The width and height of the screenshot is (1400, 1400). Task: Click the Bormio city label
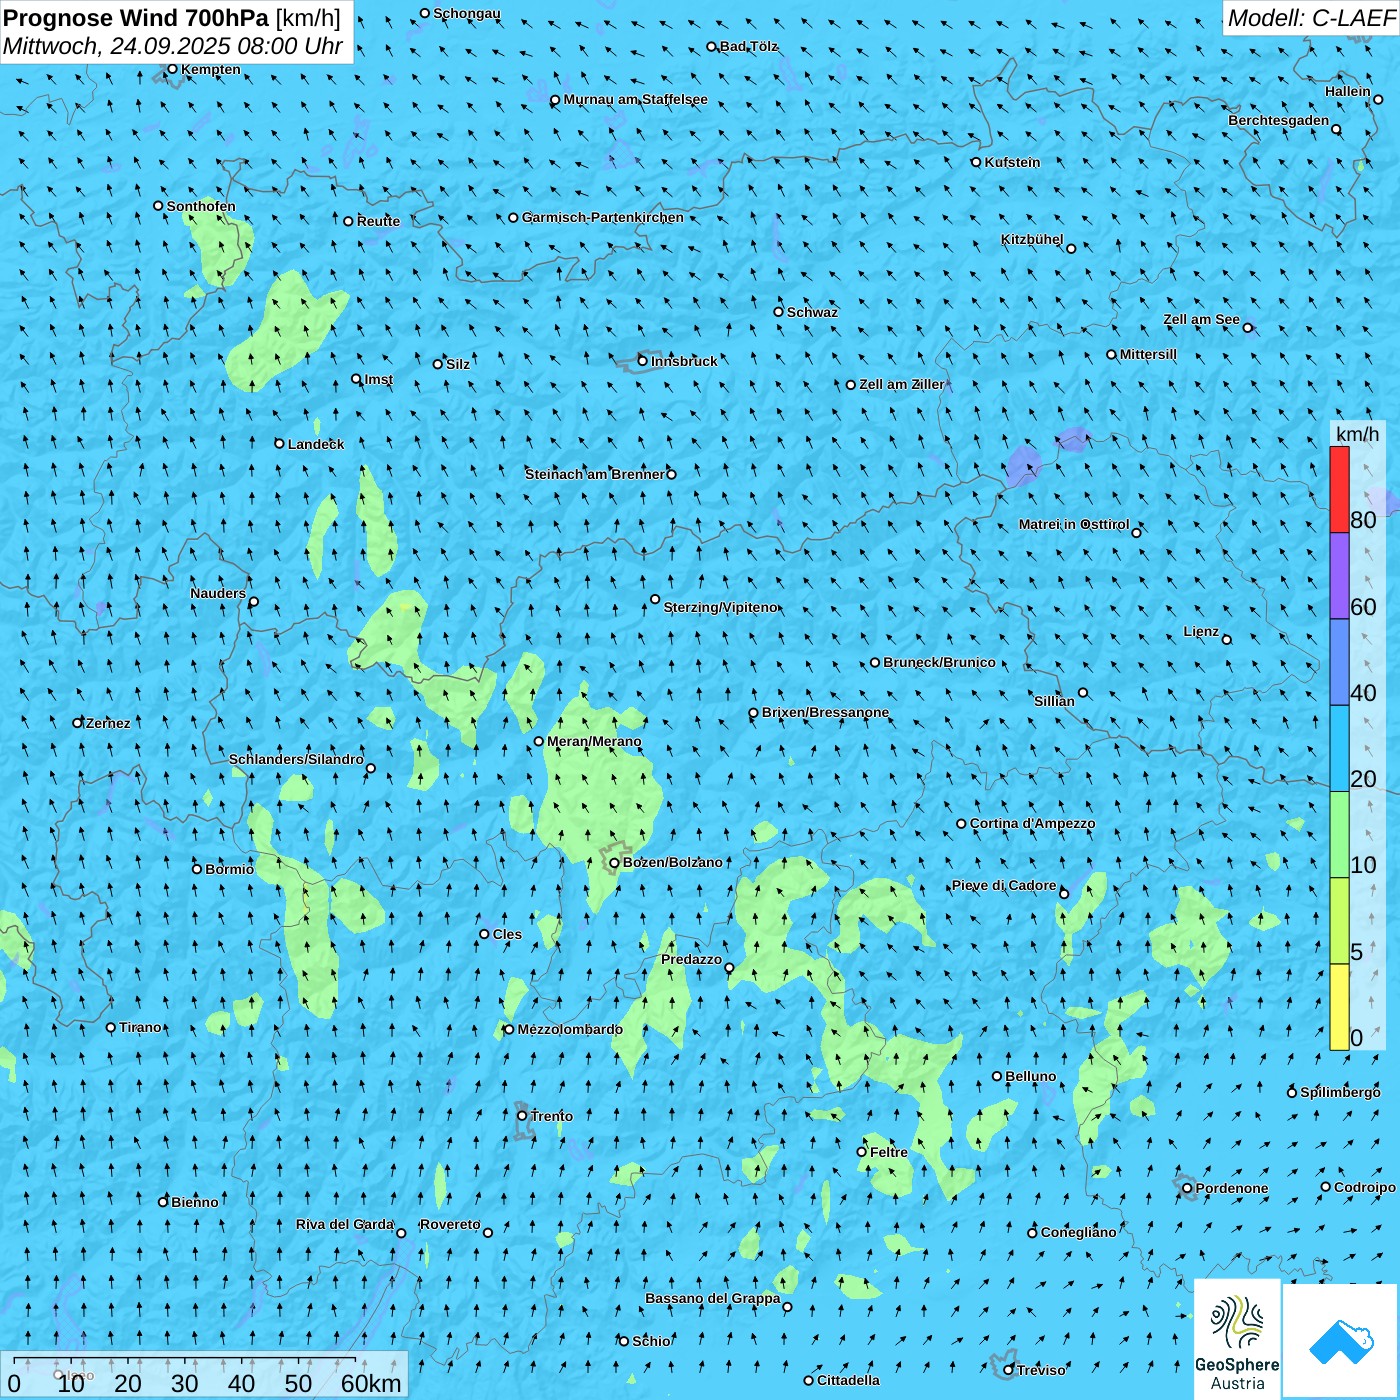(x=229, y=869)
